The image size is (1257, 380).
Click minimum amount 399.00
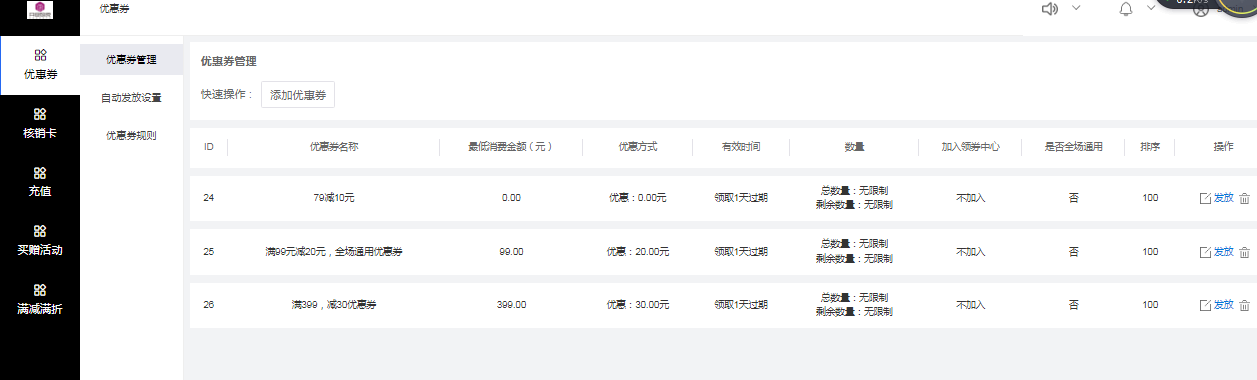pyautogui.click(x=511, y=305)
